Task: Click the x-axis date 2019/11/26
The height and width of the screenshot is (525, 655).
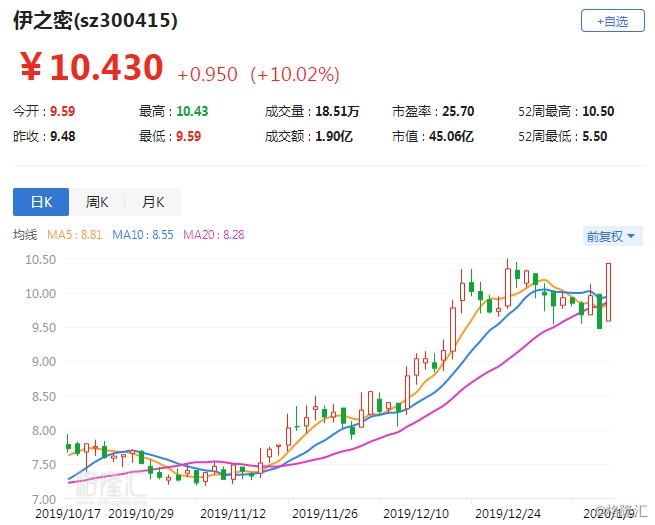Action: coord(325,513)
